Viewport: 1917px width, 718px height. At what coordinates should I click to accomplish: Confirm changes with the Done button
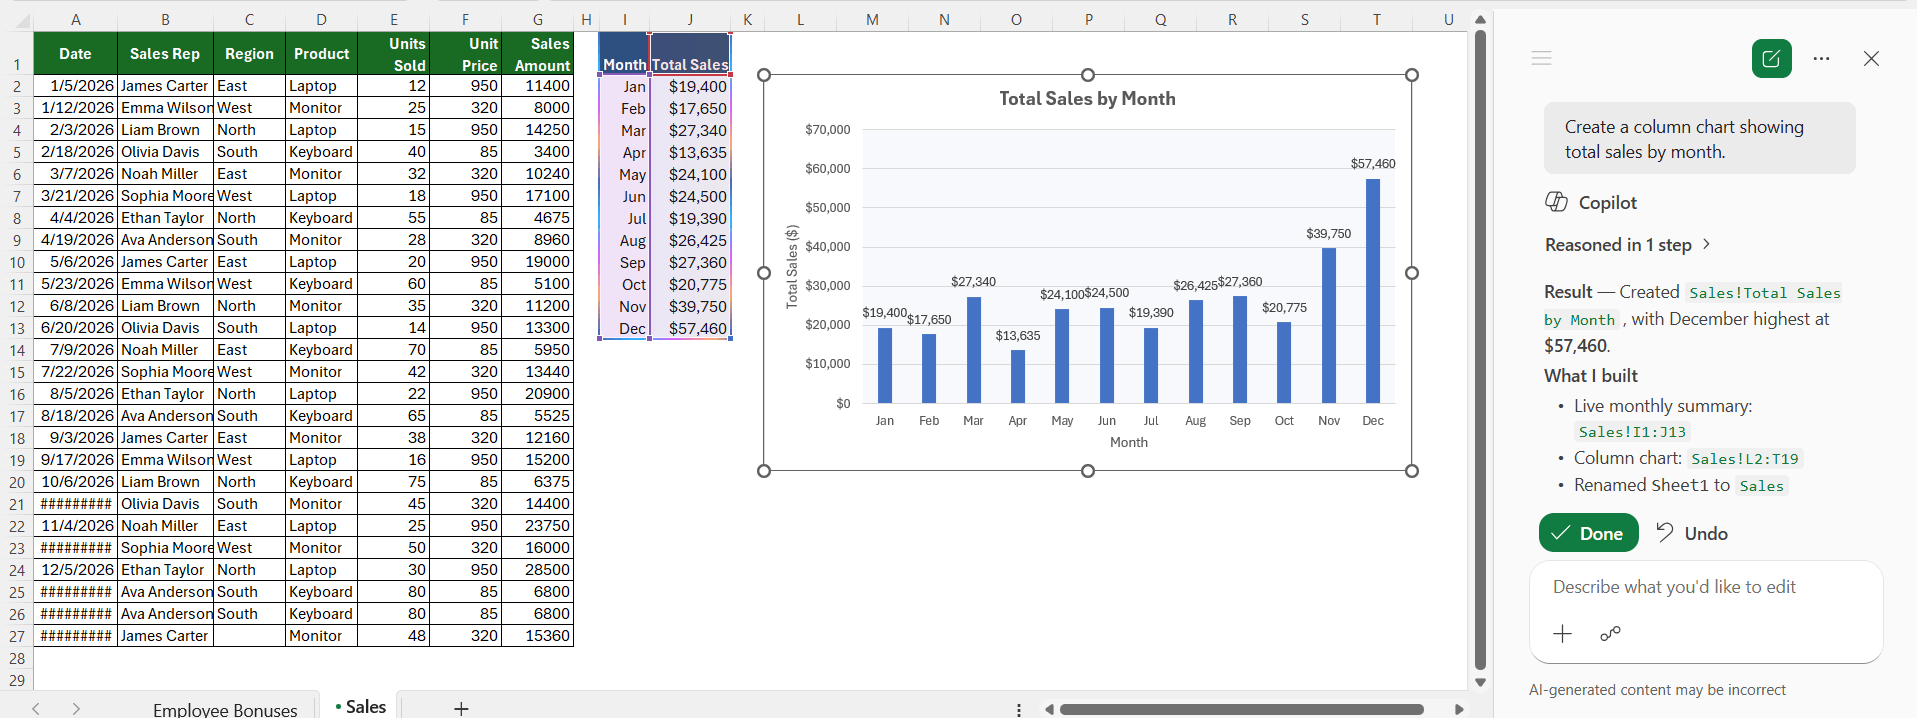click(1588, 533)
